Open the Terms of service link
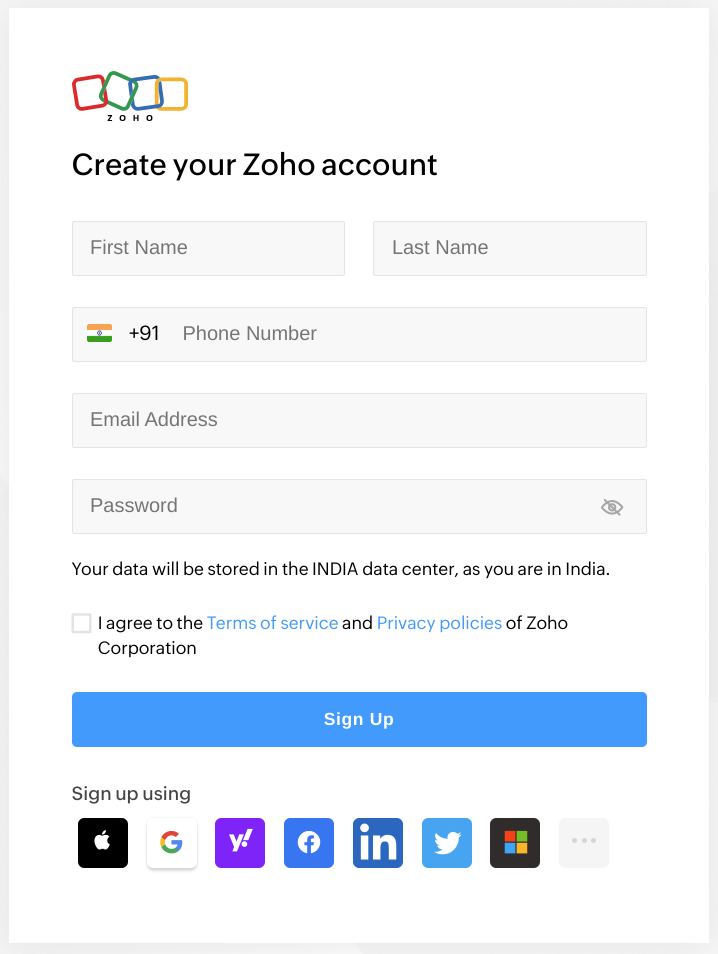This screenshot has width=718, height=954. (272, 623)
